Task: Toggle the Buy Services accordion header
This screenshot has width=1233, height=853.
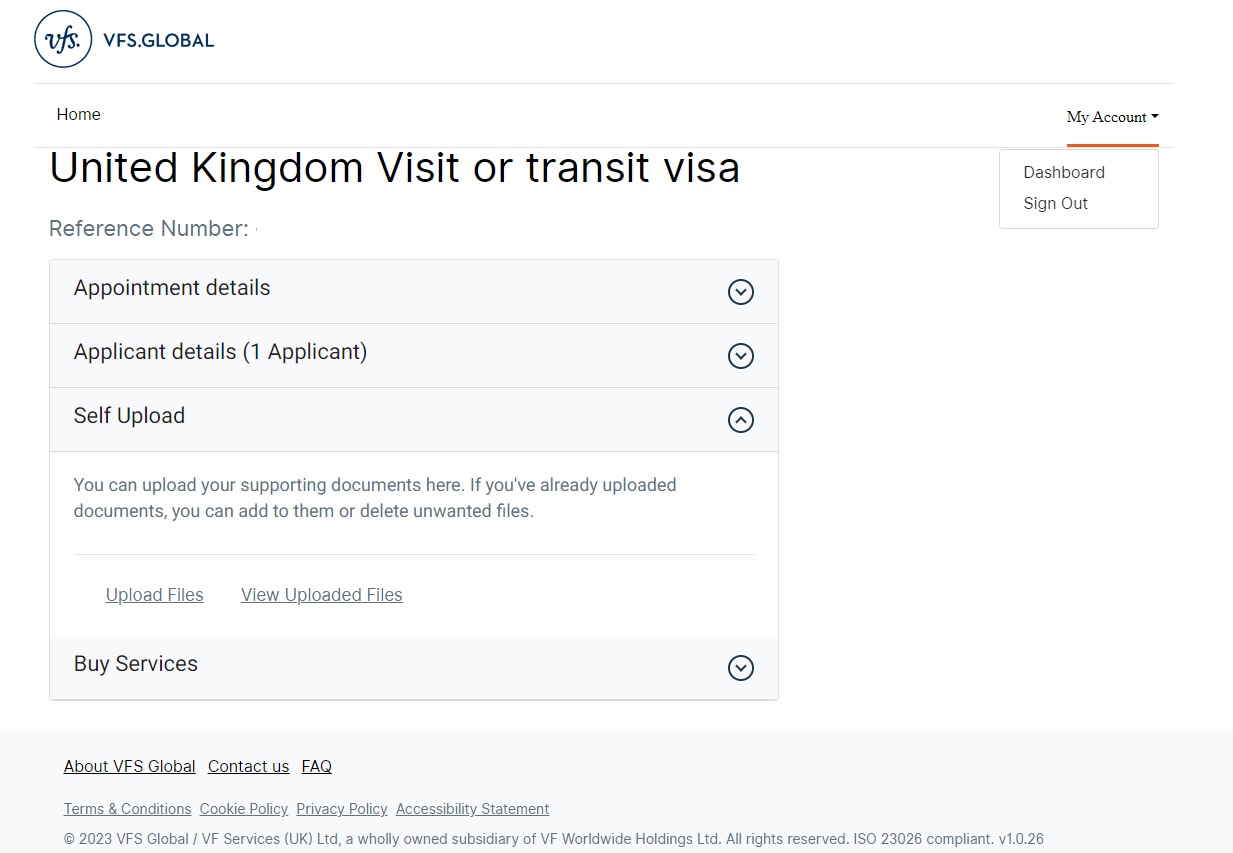Action: (x=136, y=664)
